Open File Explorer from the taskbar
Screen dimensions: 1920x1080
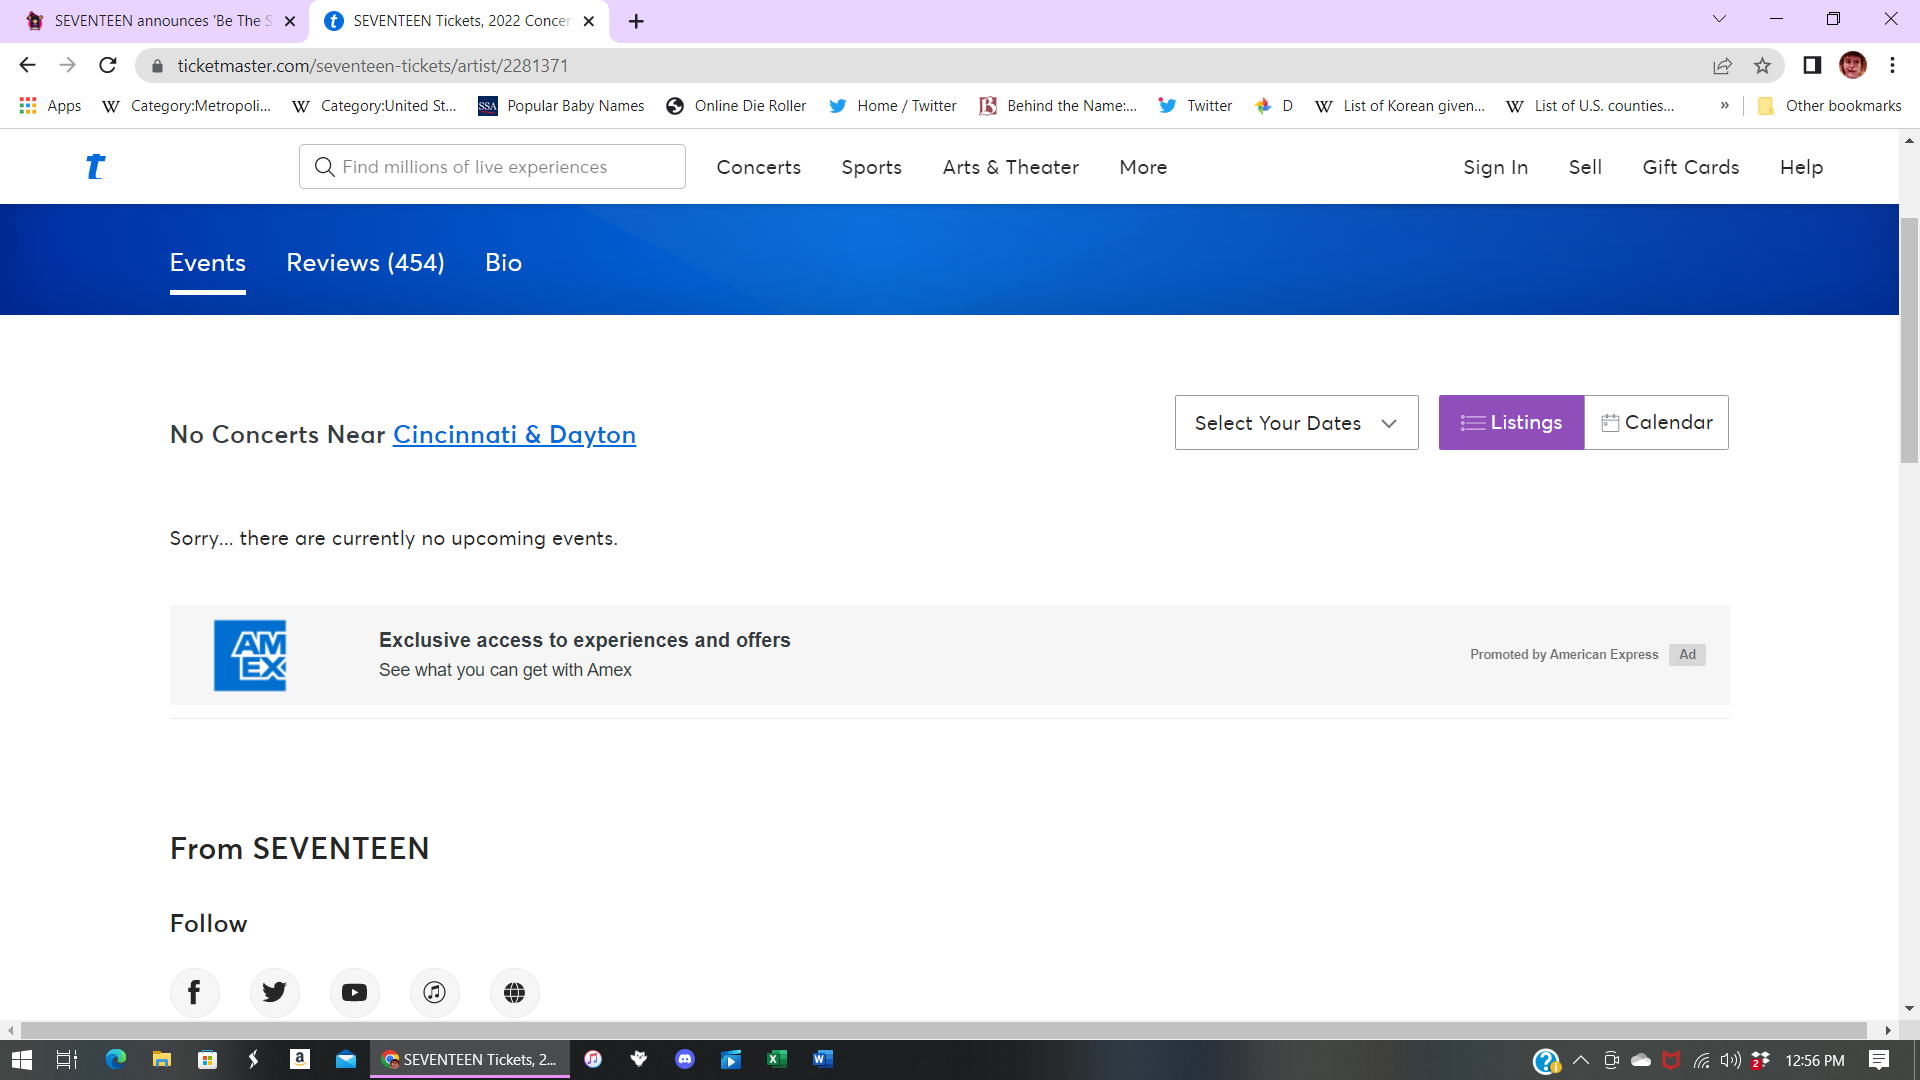point(161,1060)
